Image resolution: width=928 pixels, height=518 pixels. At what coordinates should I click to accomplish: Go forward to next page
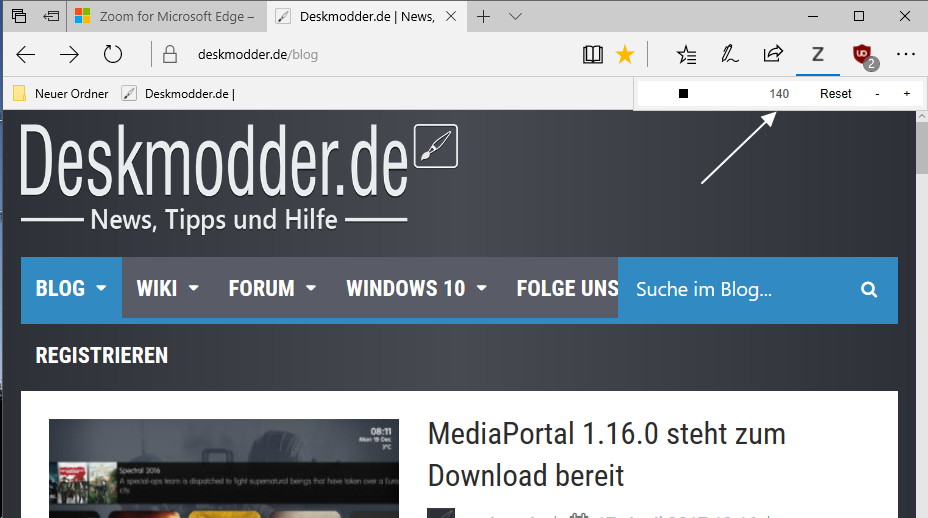click(x=69, y=54)
